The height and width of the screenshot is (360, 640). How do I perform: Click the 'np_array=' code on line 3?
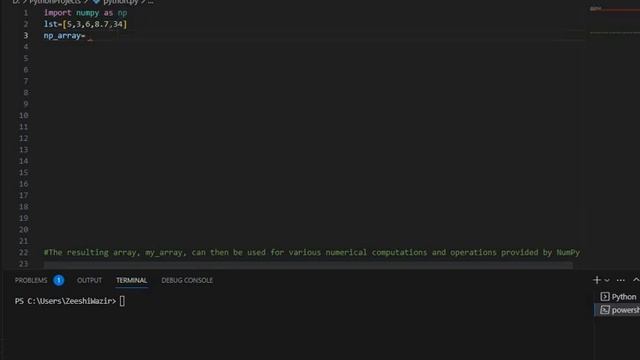pos(64,36)
